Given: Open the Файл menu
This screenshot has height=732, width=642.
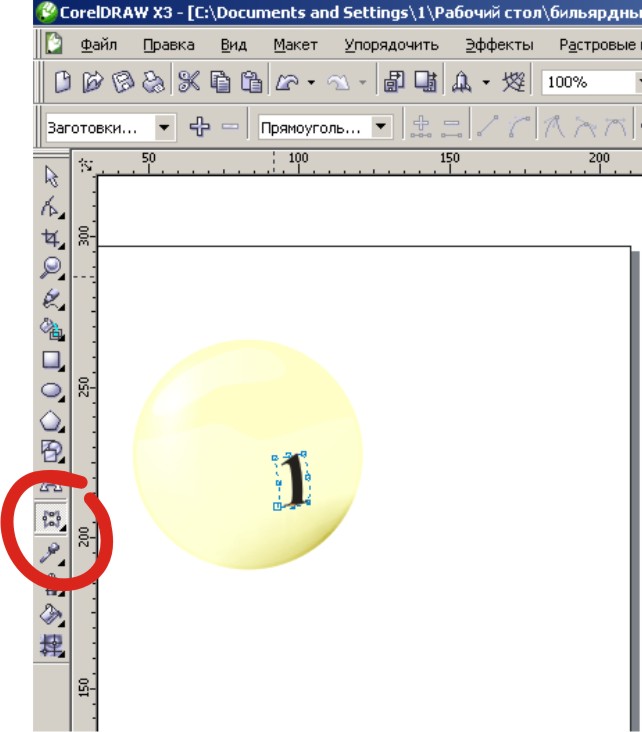Looking at the screenshot, I should pos(99,45).
